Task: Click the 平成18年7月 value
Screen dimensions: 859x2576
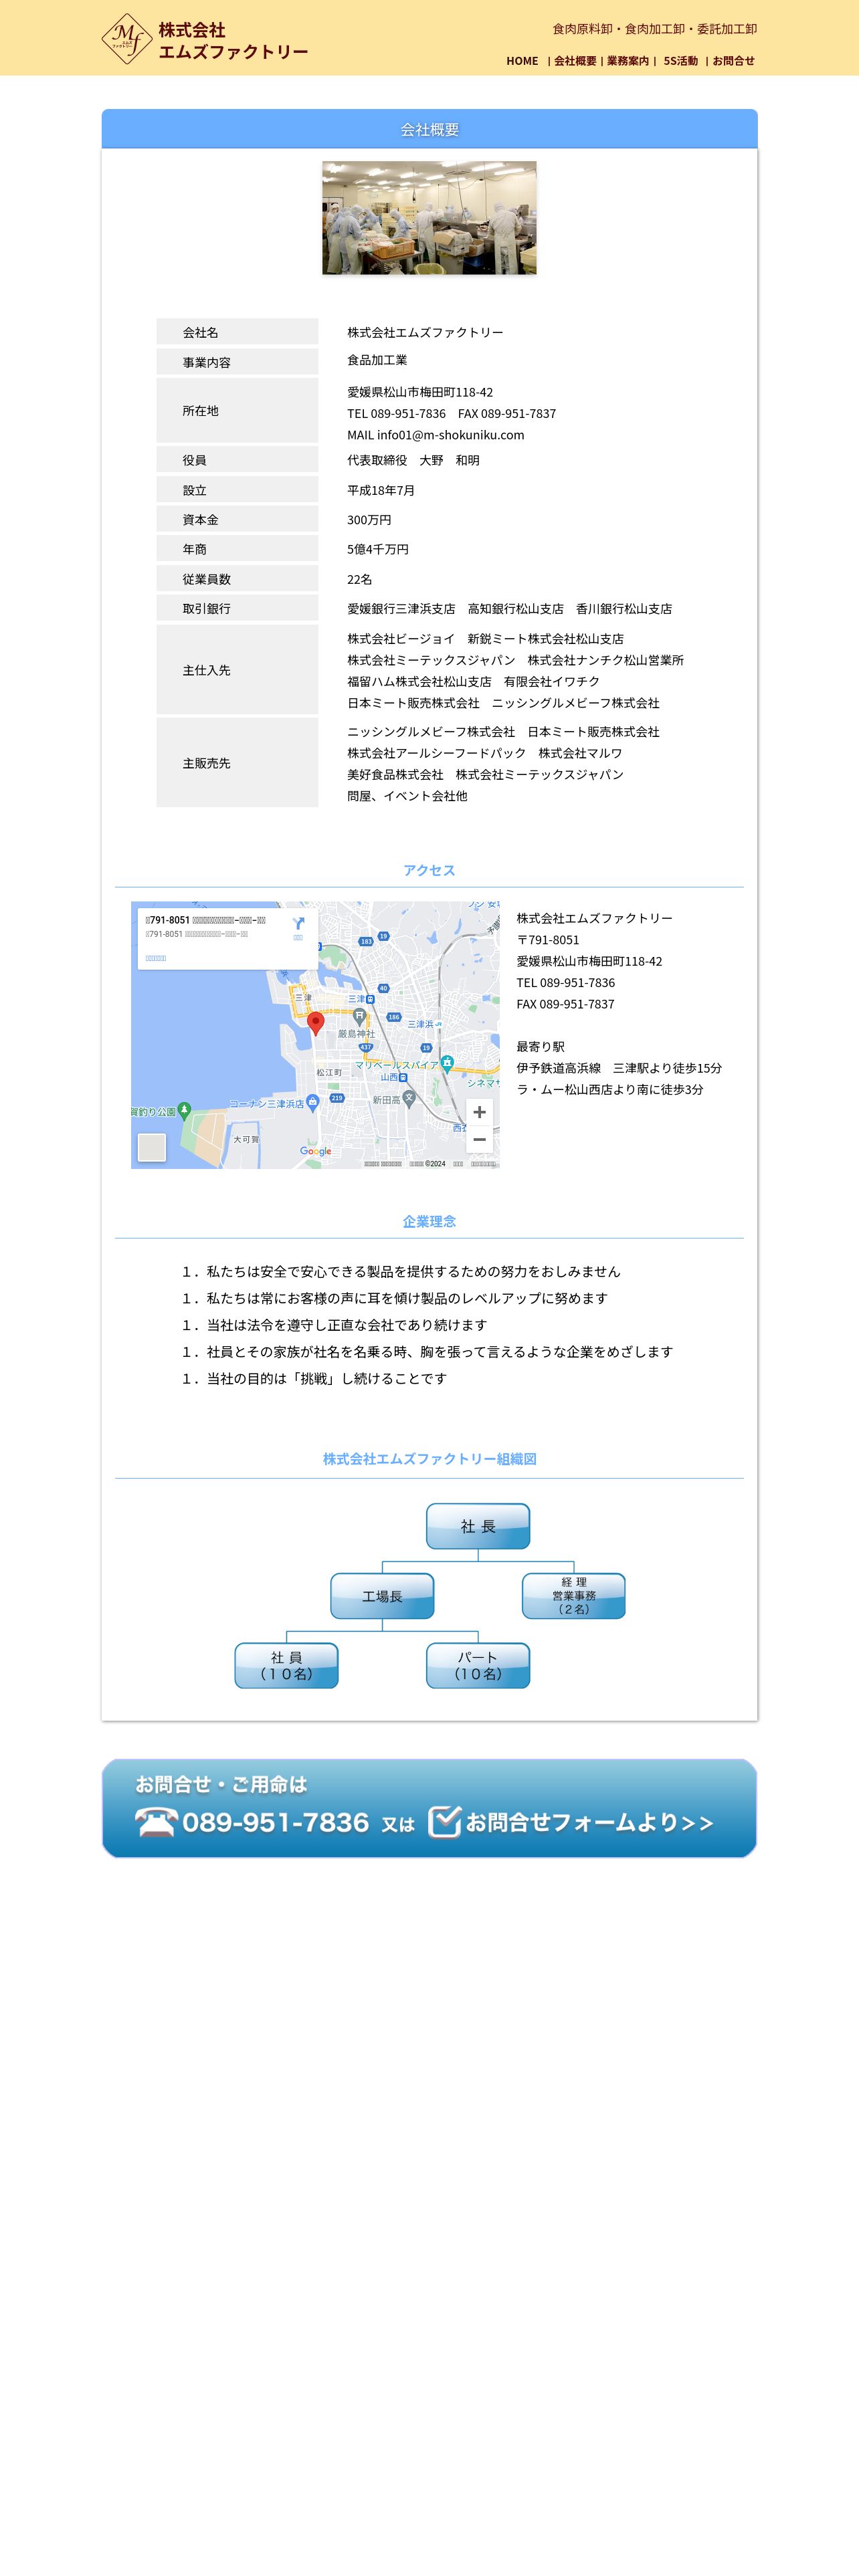Action: (381, 490)
